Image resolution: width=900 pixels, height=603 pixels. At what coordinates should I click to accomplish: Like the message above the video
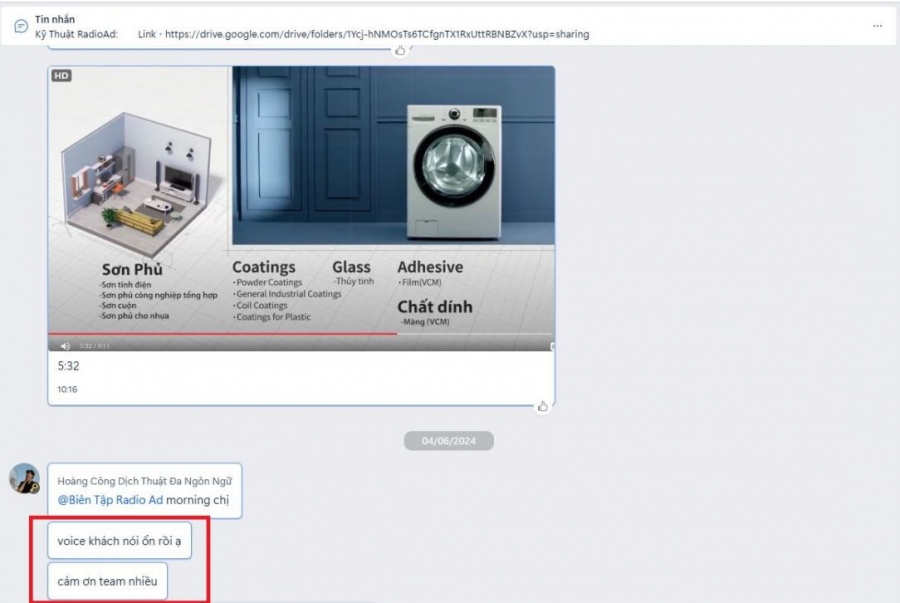[x=401, y=49]
